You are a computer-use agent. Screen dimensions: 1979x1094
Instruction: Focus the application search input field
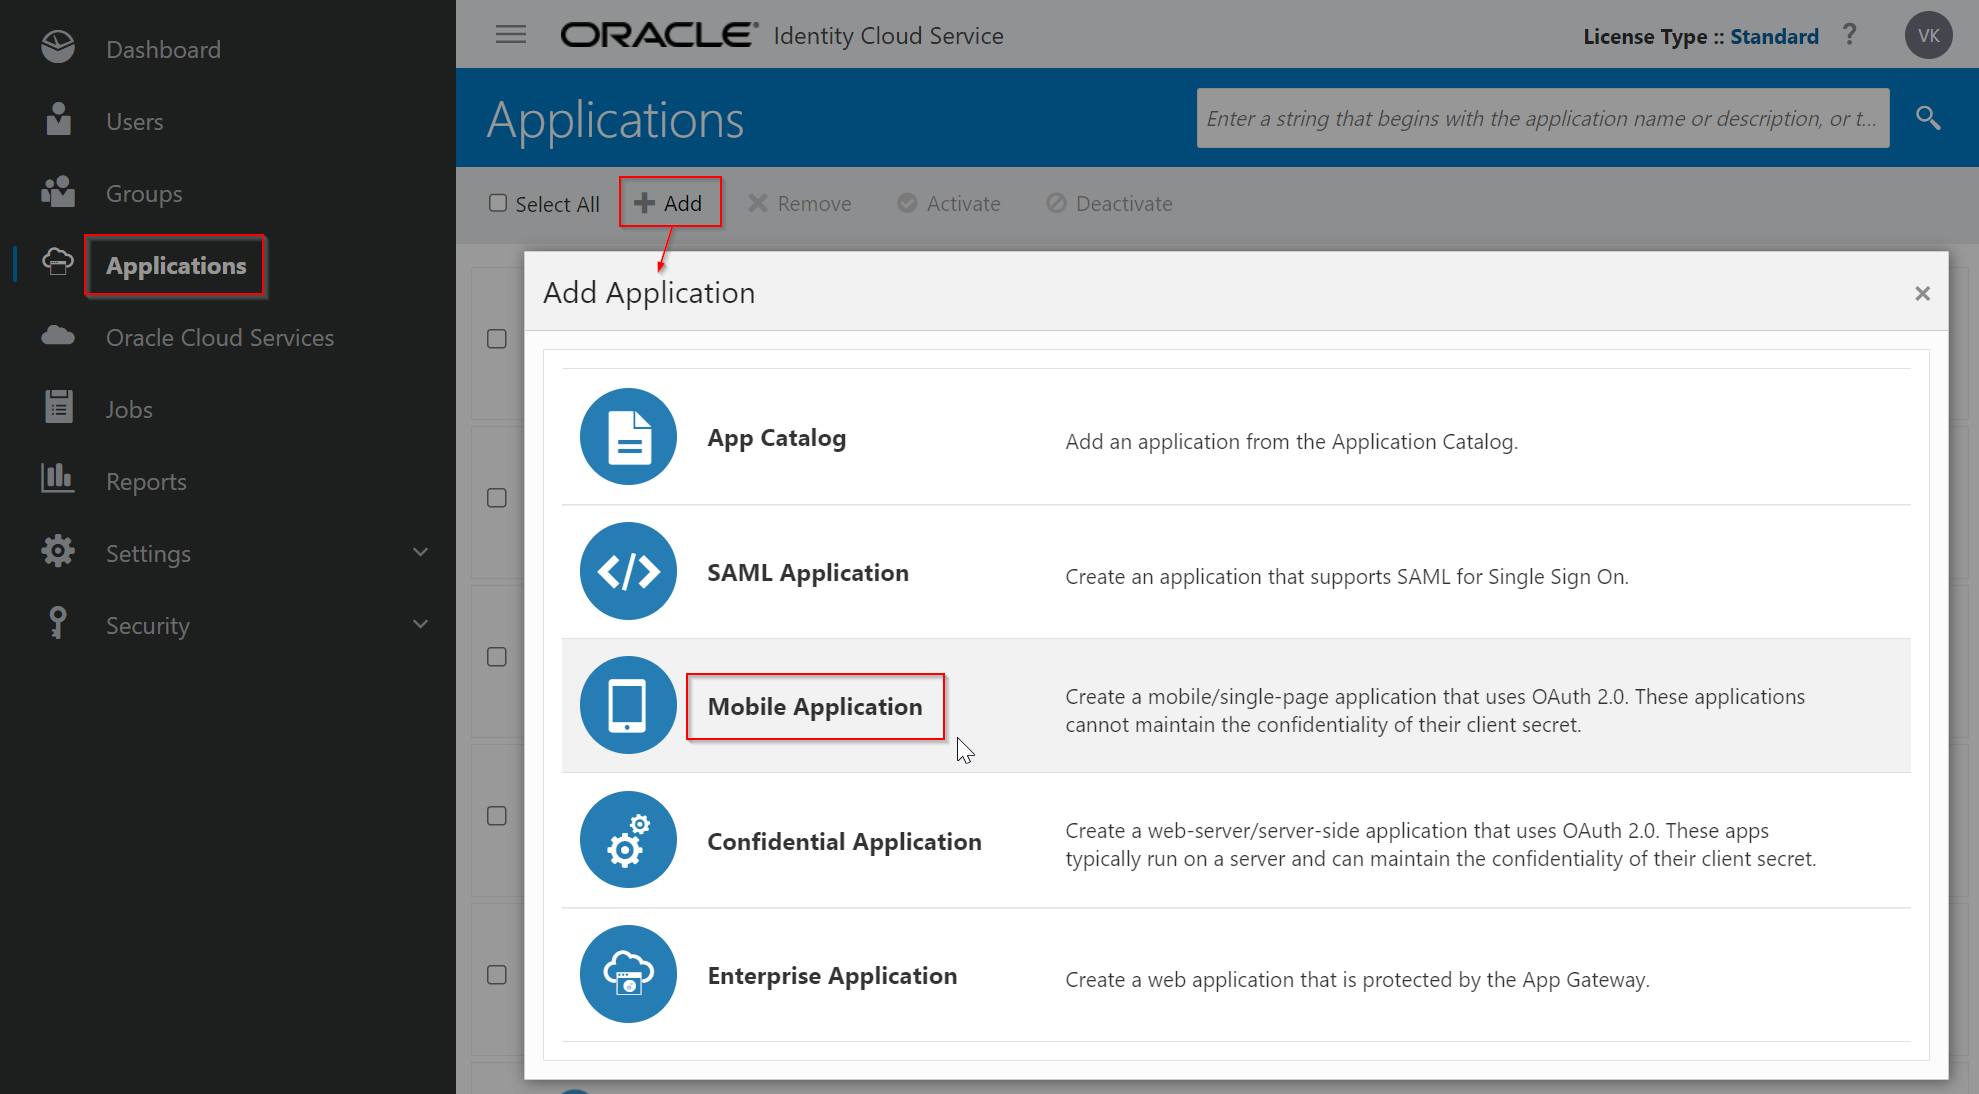(x=1542, y=118)
